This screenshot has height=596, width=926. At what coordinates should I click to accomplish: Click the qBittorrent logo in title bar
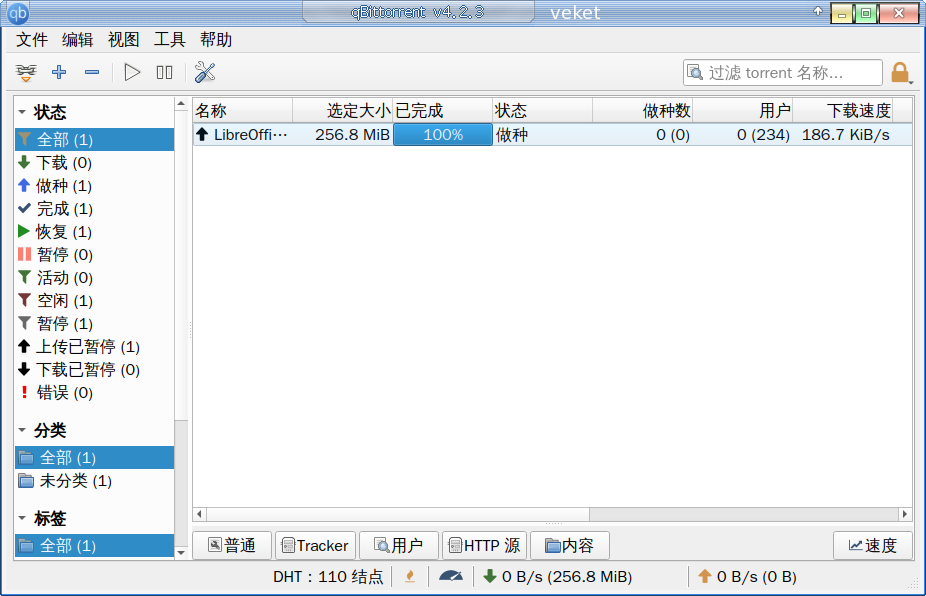click(17, 12)
